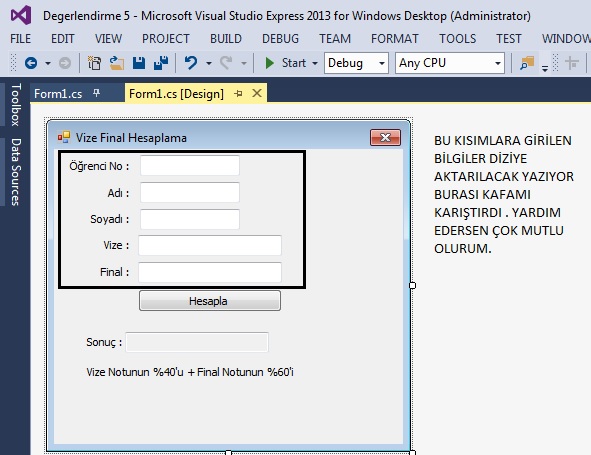Toggle pin on the Form1.cs [Design] tab

tap(238, 93)
